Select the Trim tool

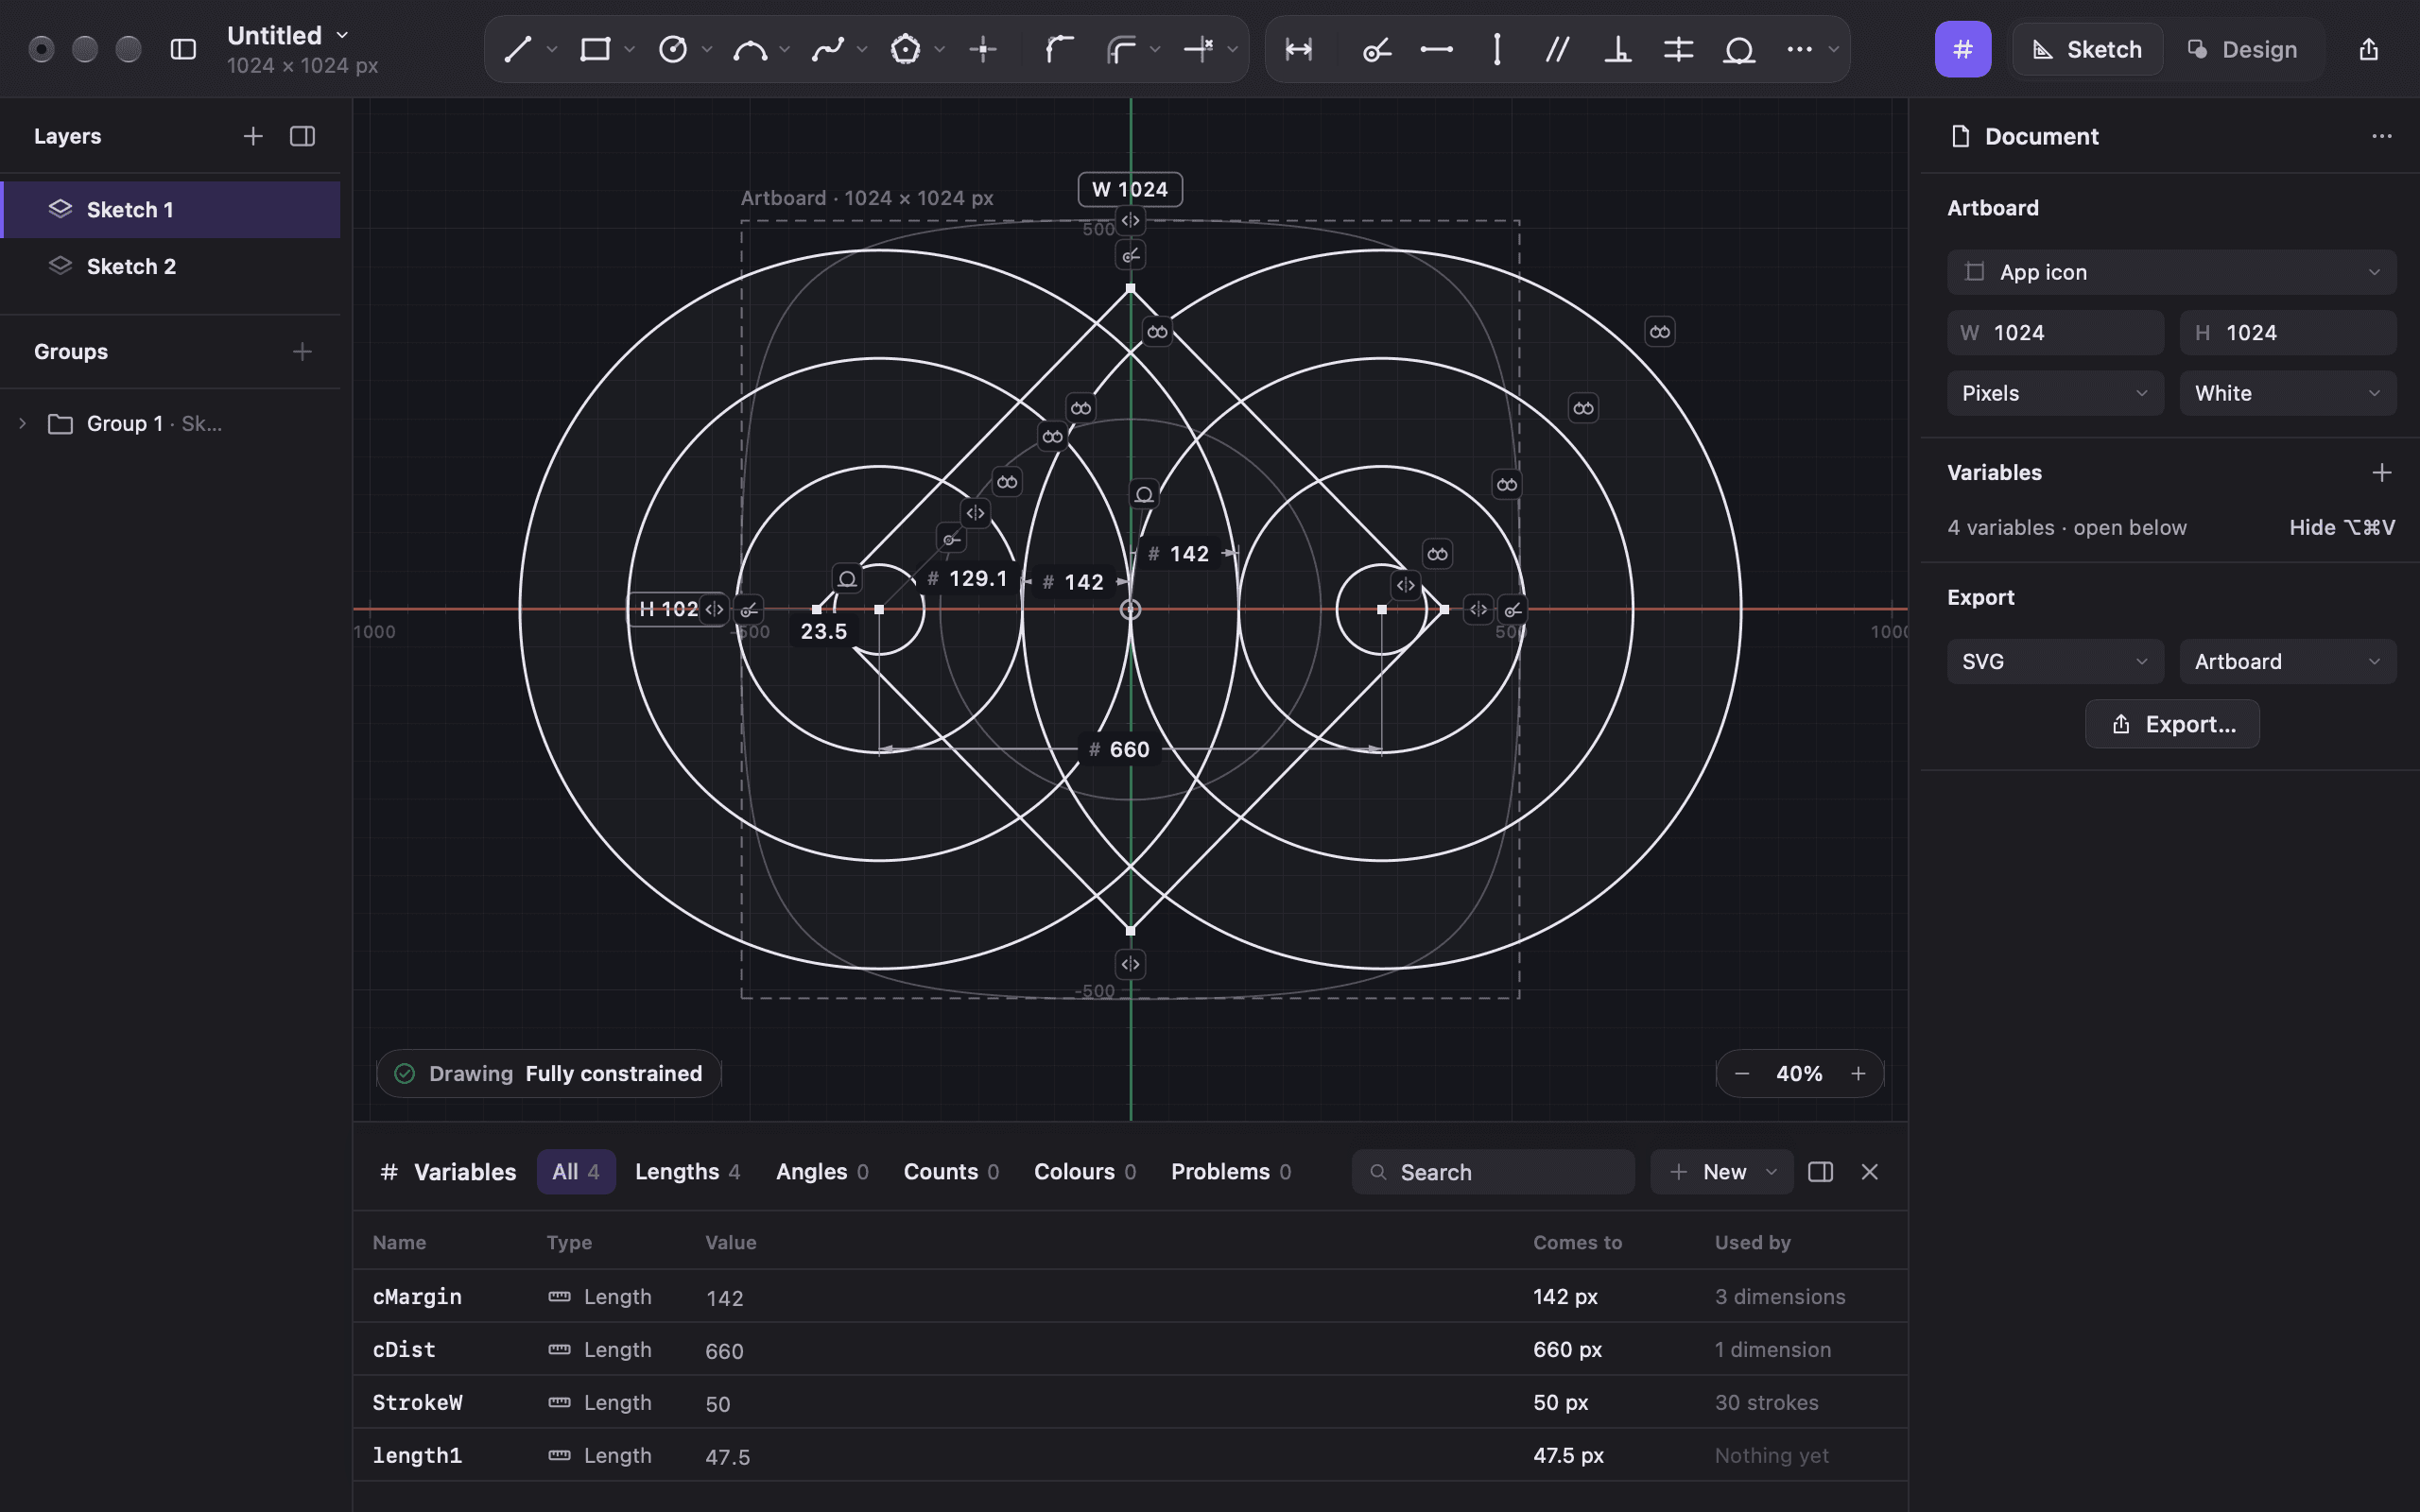[1198, 49]
